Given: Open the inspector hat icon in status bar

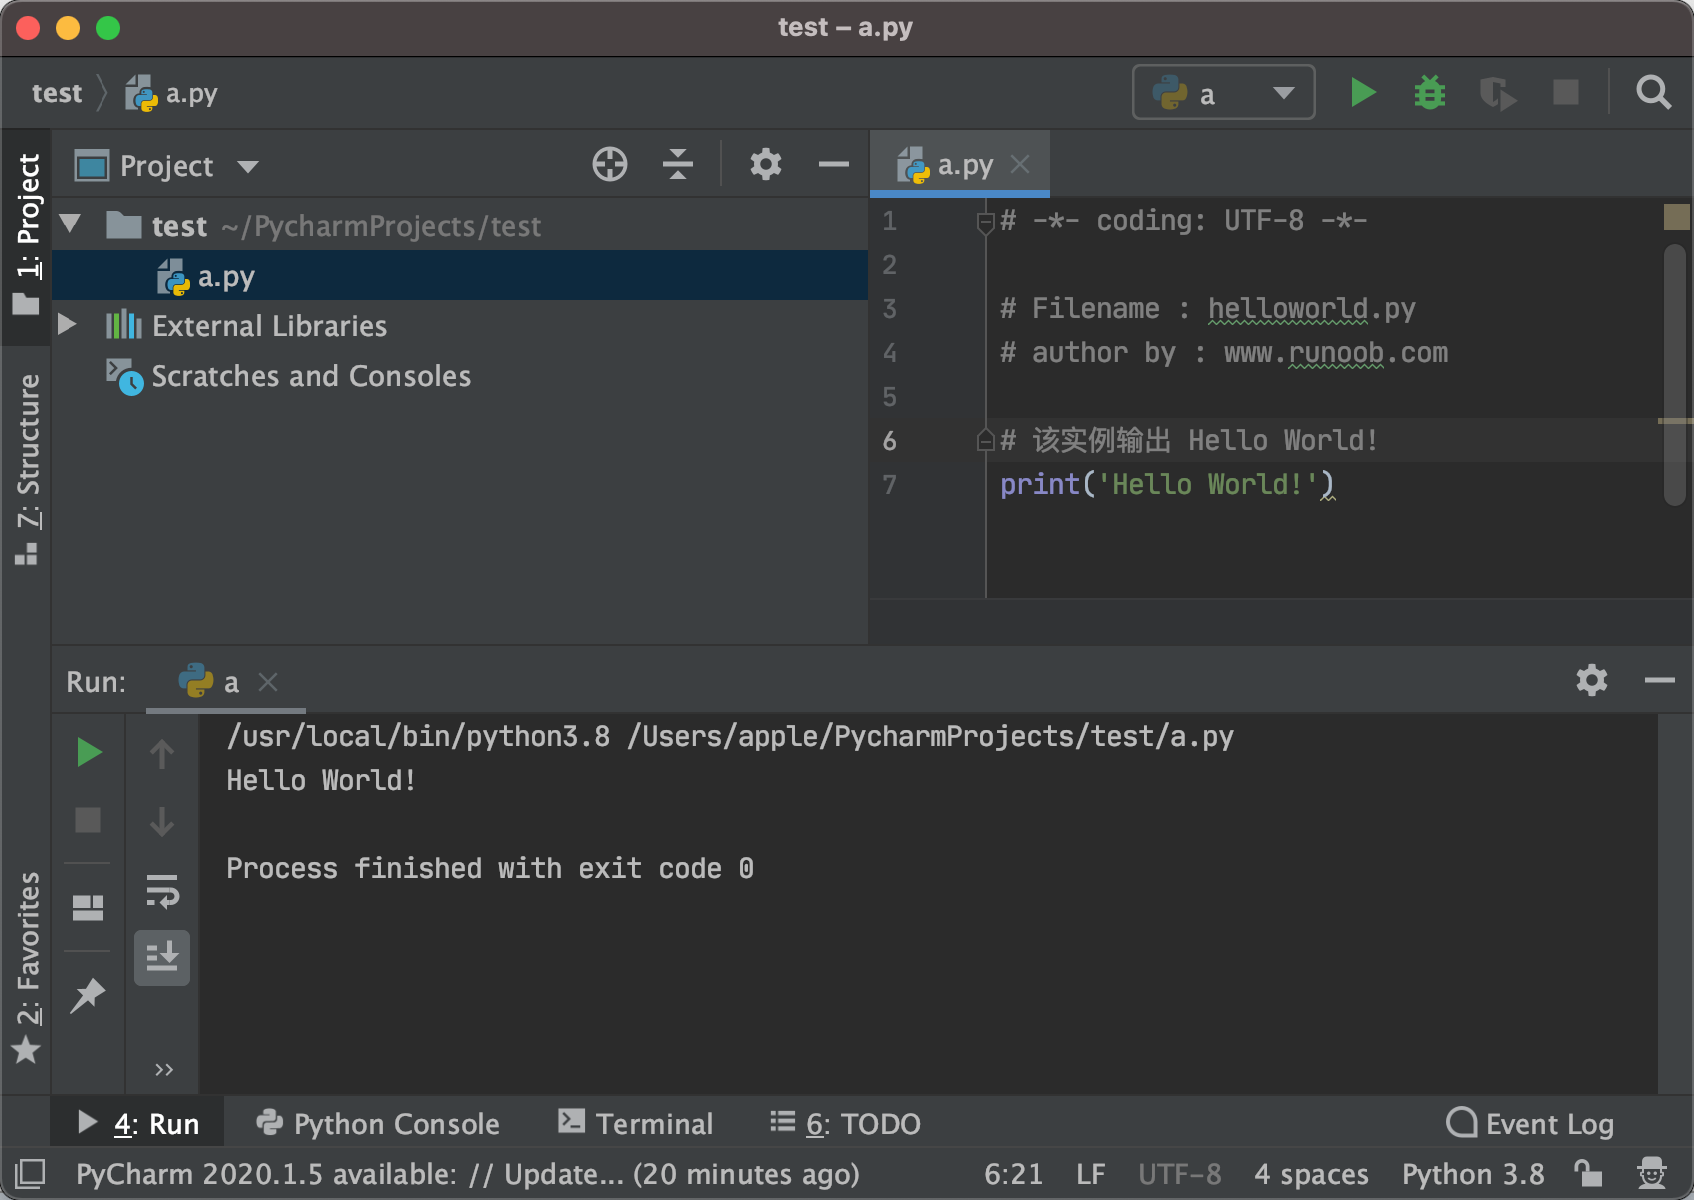Looking at the screenshot, I should [1651, 1173].
